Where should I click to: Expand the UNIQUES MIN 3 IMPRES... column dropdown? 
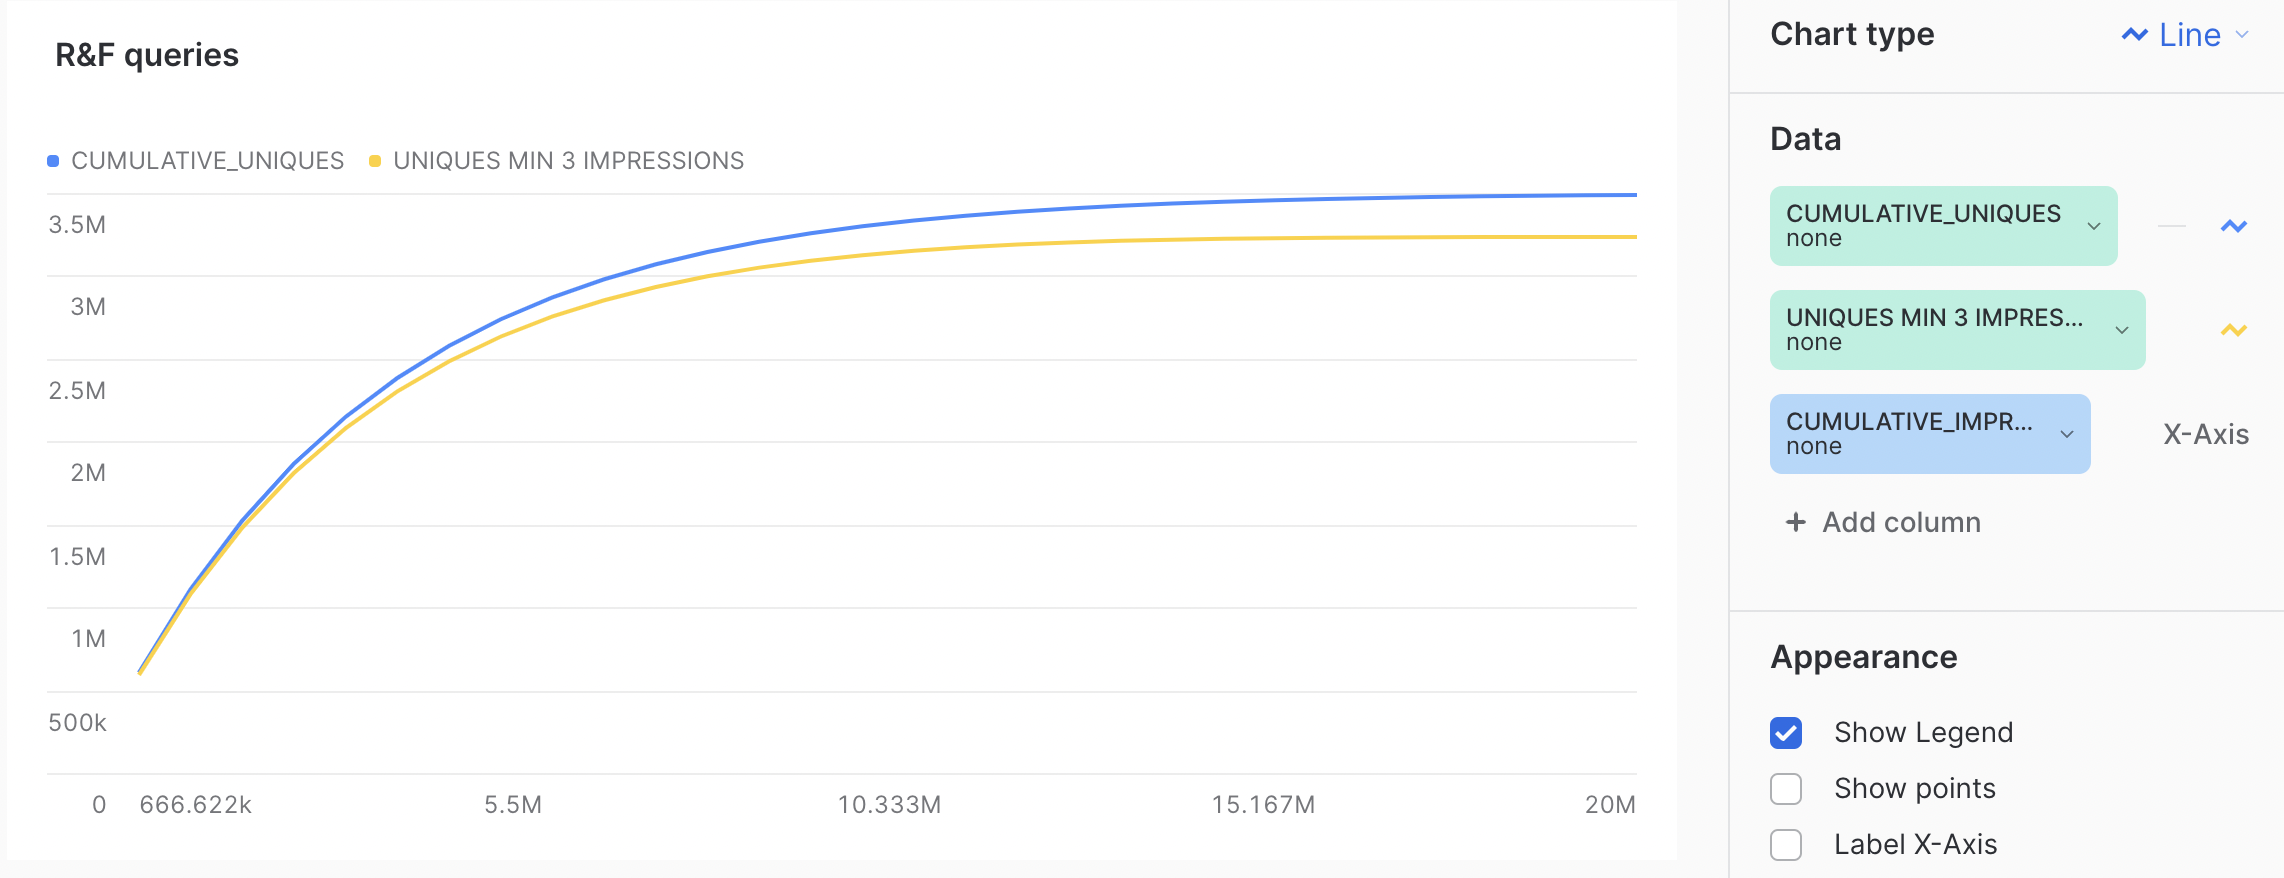coord(2121,330)
